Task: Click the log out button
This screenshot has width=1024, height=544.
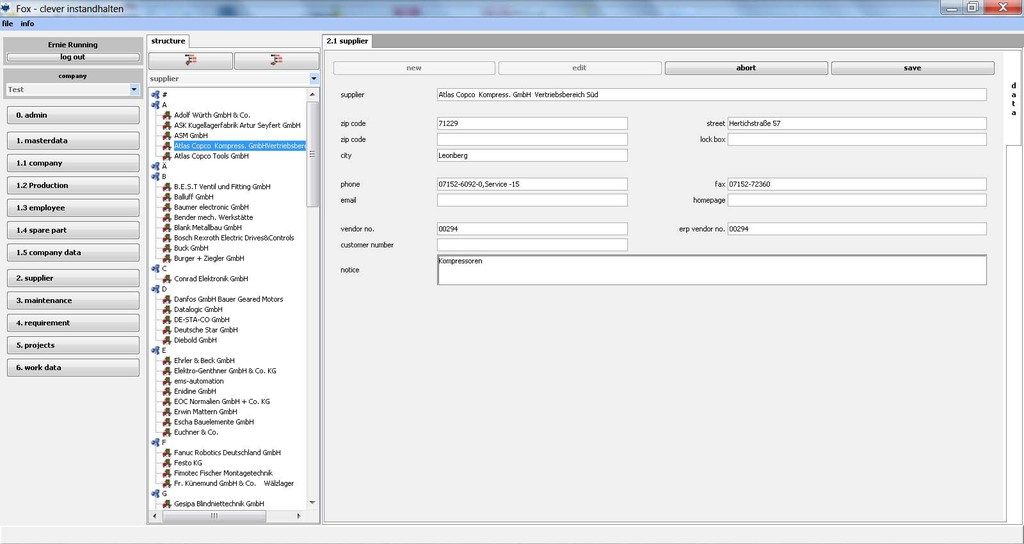Action: pyautogui.click(x=73, y=57)
